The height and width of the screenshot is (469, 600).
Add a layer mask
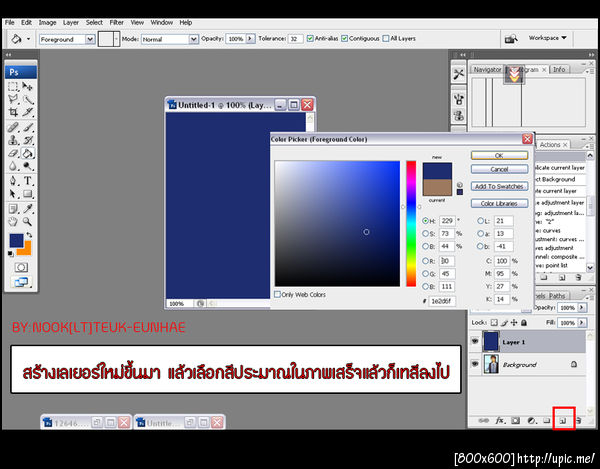click(515, 420)
